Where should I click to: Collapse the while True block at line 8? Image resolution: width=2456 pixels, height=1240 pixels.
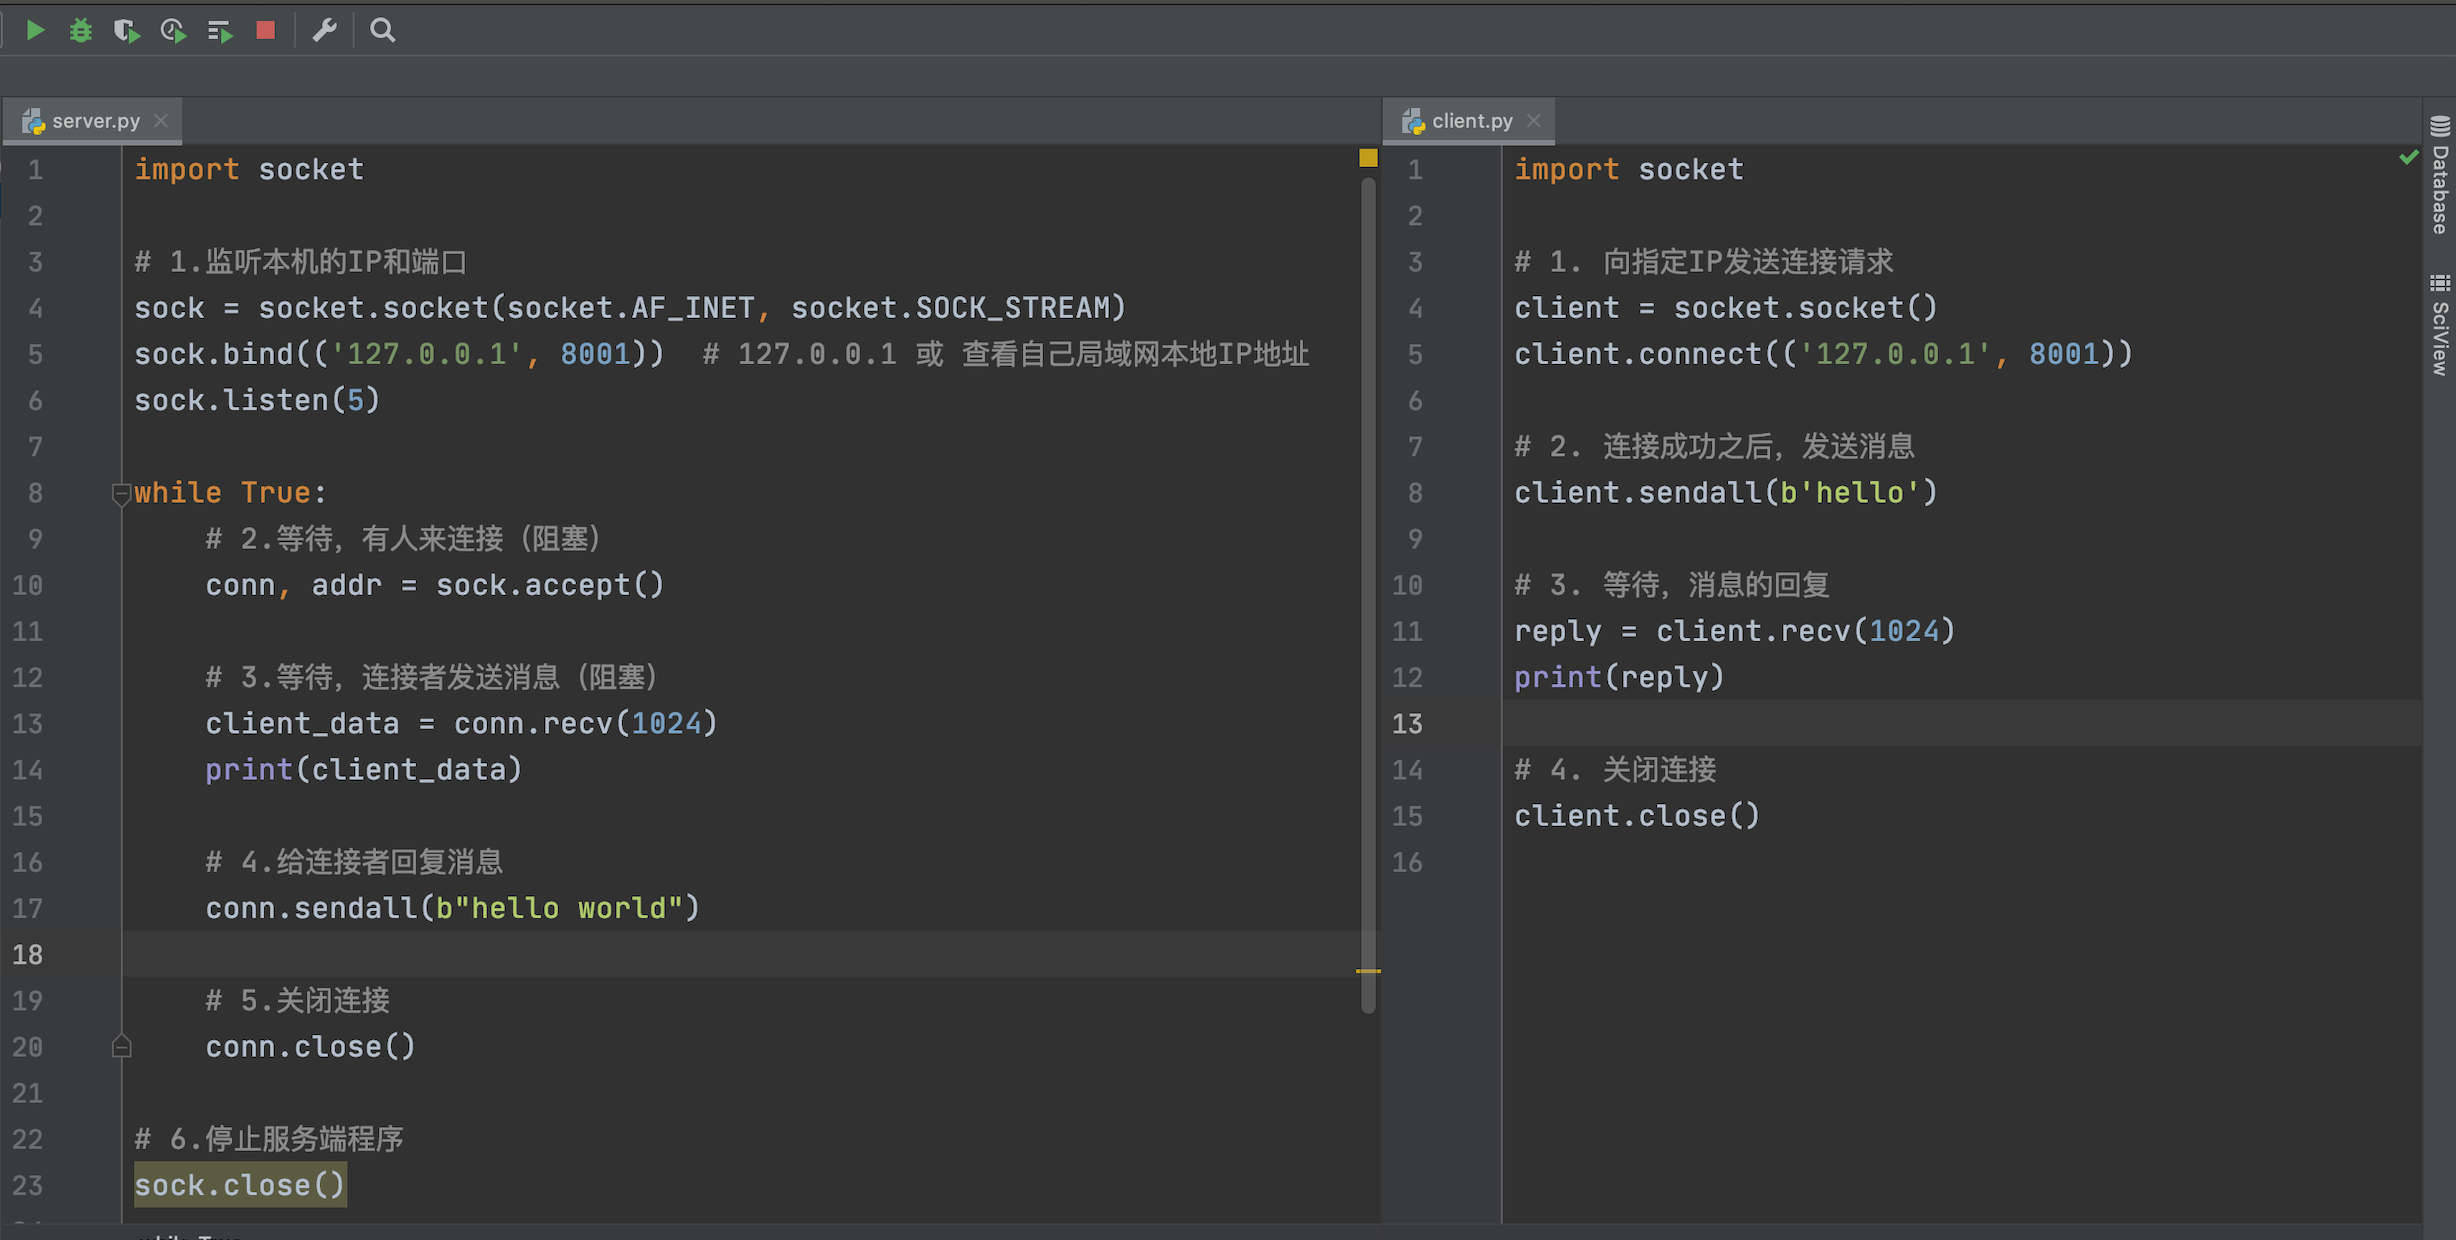click(121, 493)
